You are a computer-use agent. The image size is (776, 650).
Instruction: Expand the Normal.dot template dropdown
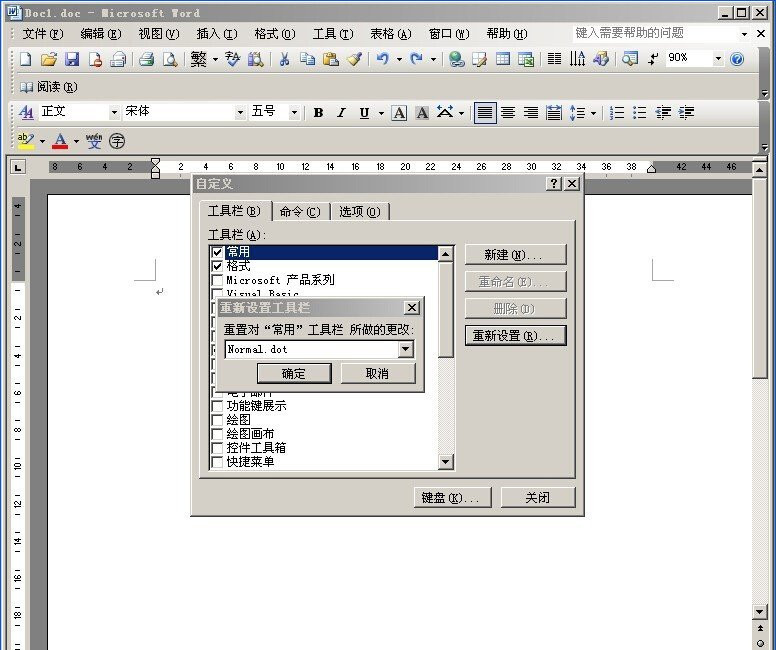point(405,349)
